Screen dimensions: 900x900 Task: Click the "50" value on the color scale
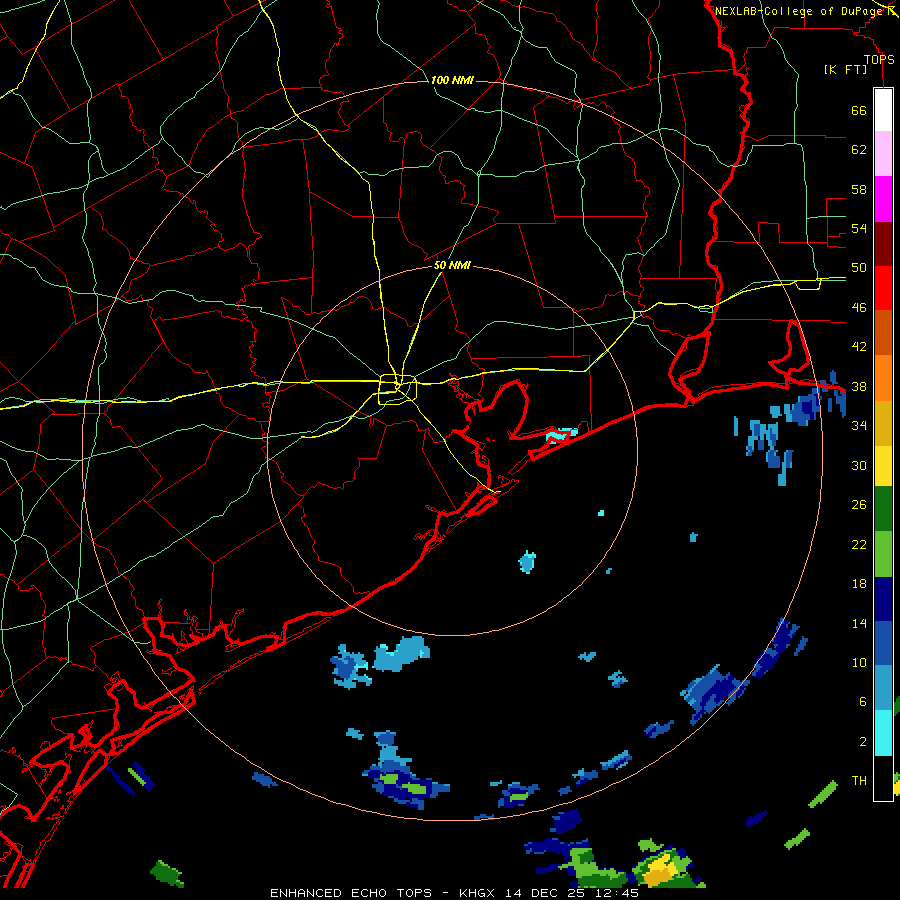pyautogui.click(x=859, y=268)
